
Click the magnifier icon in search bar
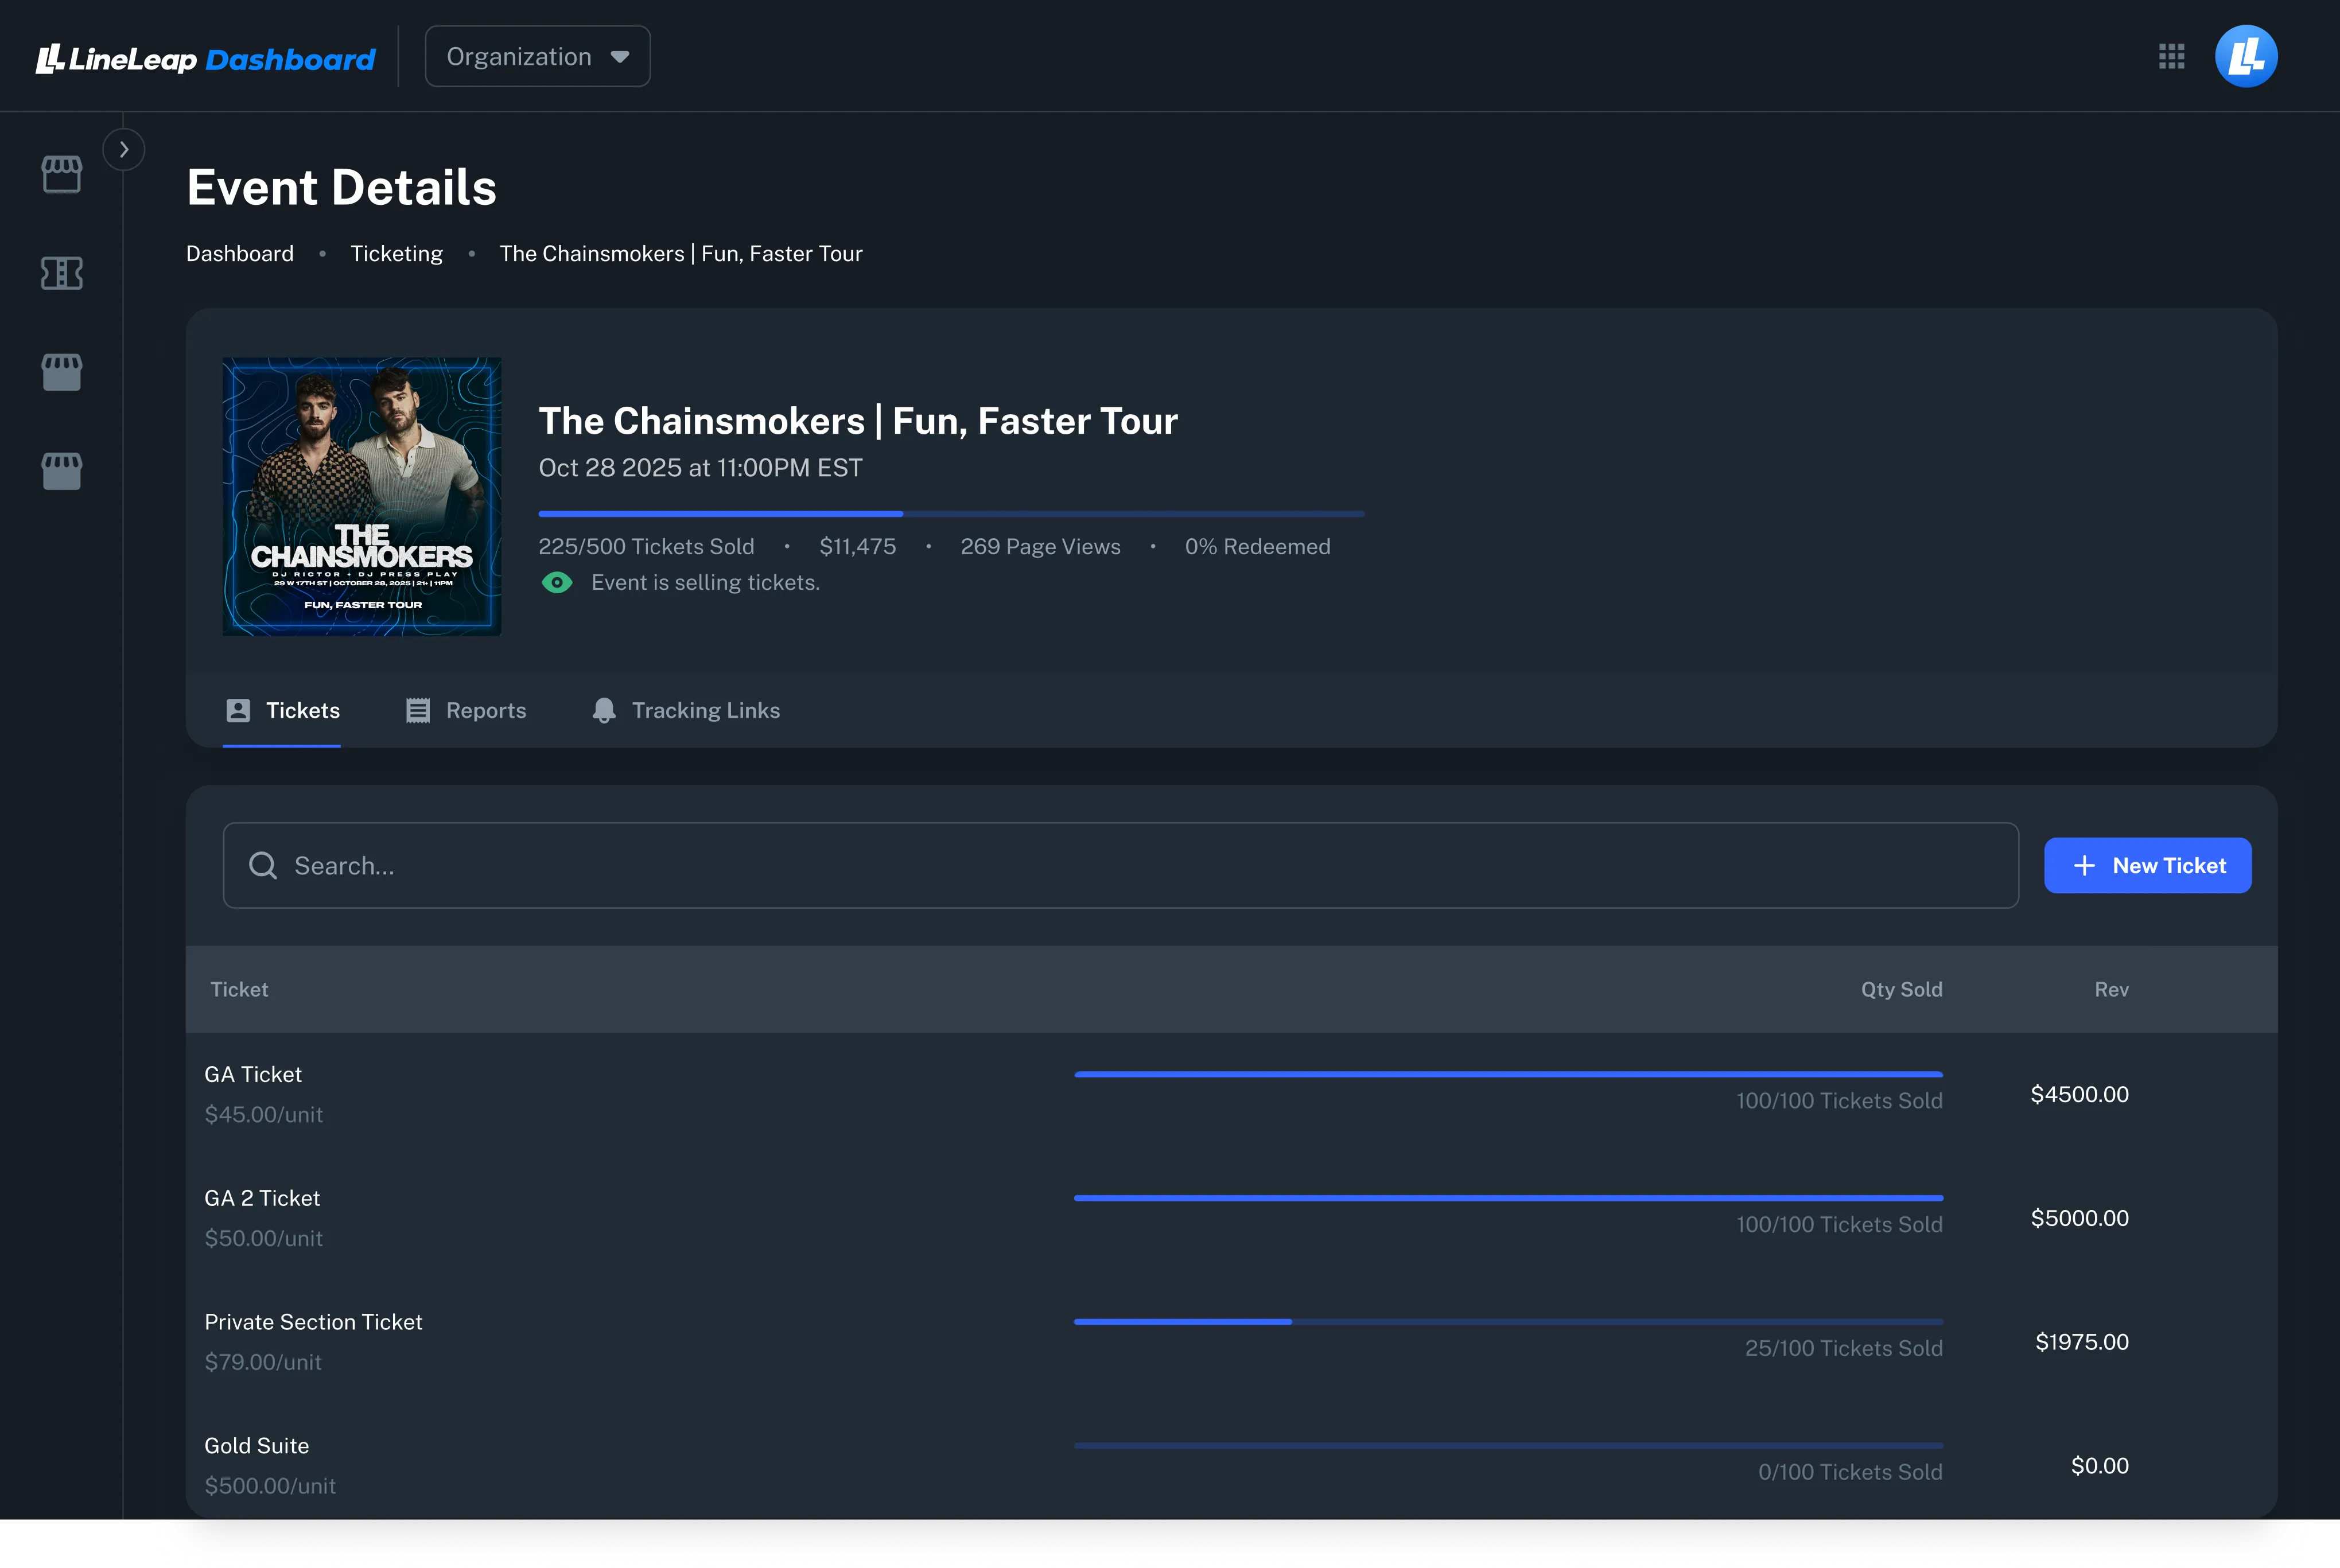point(263,866)
